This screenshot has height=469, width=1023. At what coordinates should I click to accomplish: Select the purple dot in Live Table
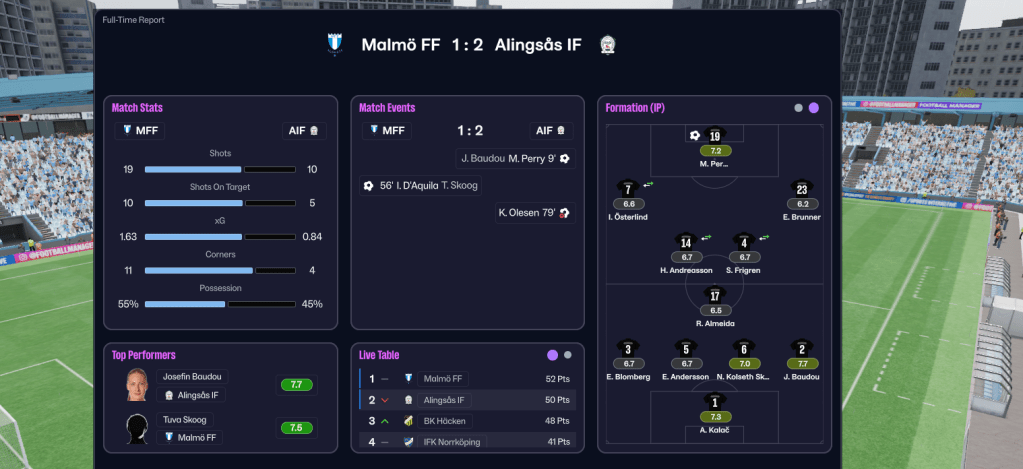552,354
